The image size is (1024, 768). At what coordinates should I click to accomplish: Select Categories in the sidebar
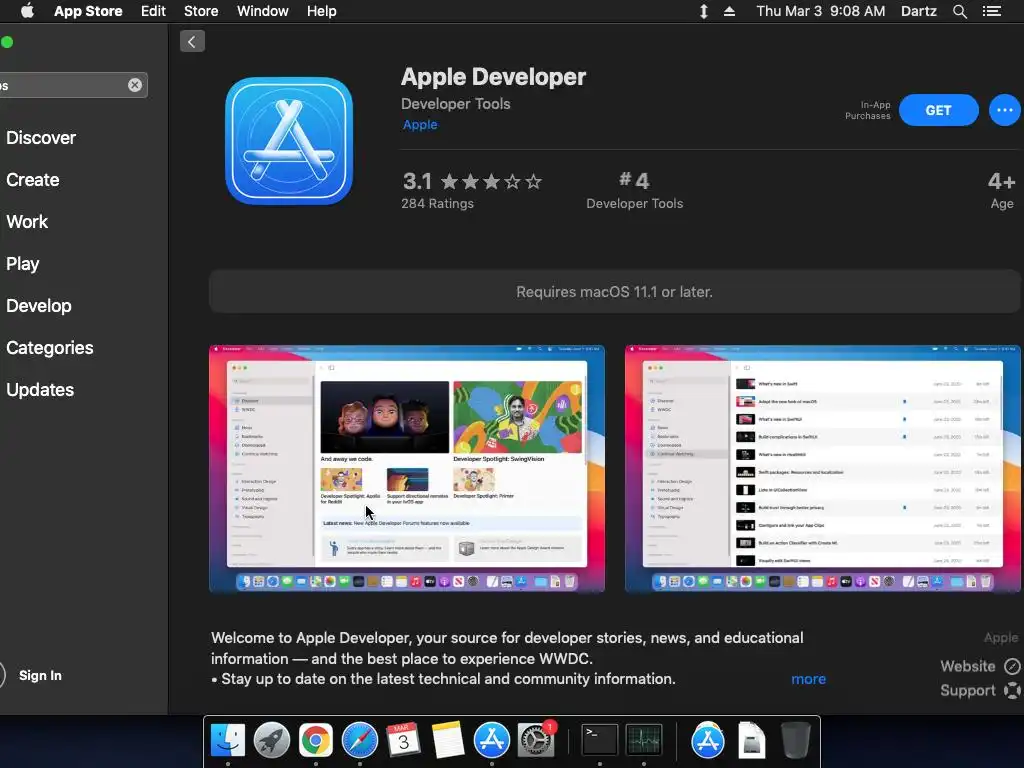click(x=50, y=347)
